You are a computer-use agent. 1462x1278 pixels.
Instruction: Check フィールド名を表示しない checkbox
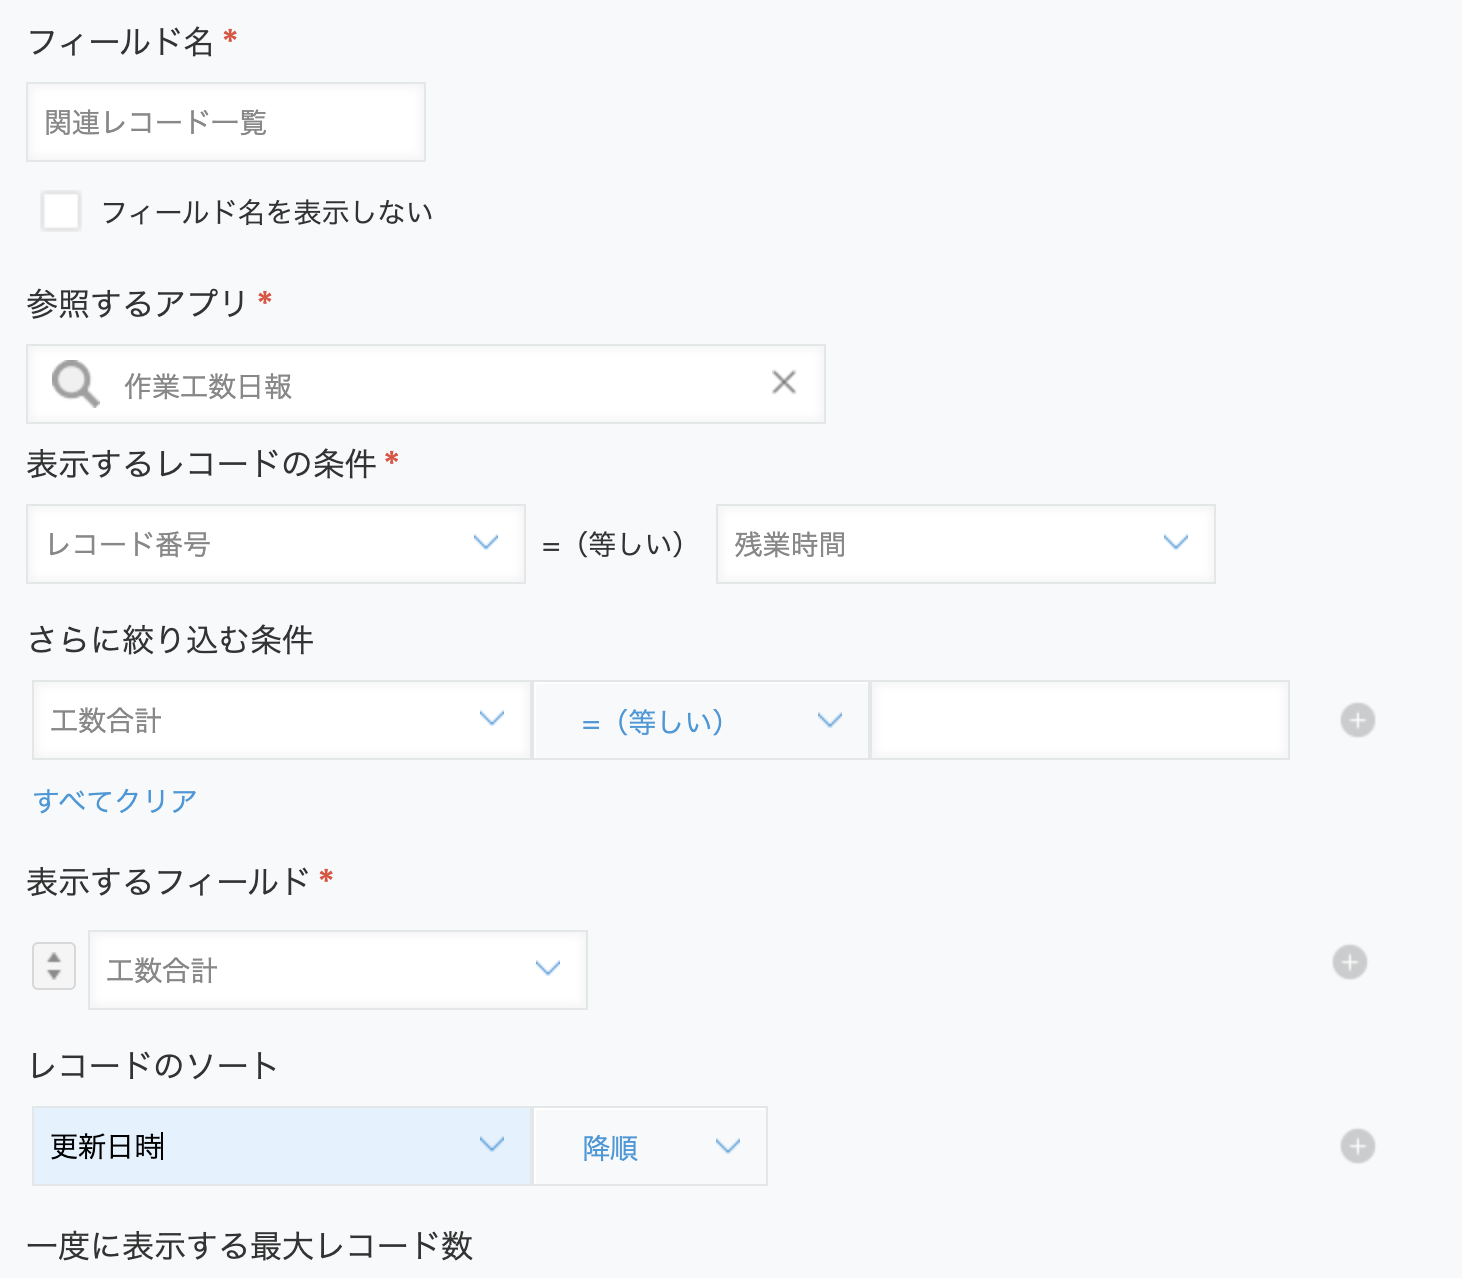[x=61, y=212]
